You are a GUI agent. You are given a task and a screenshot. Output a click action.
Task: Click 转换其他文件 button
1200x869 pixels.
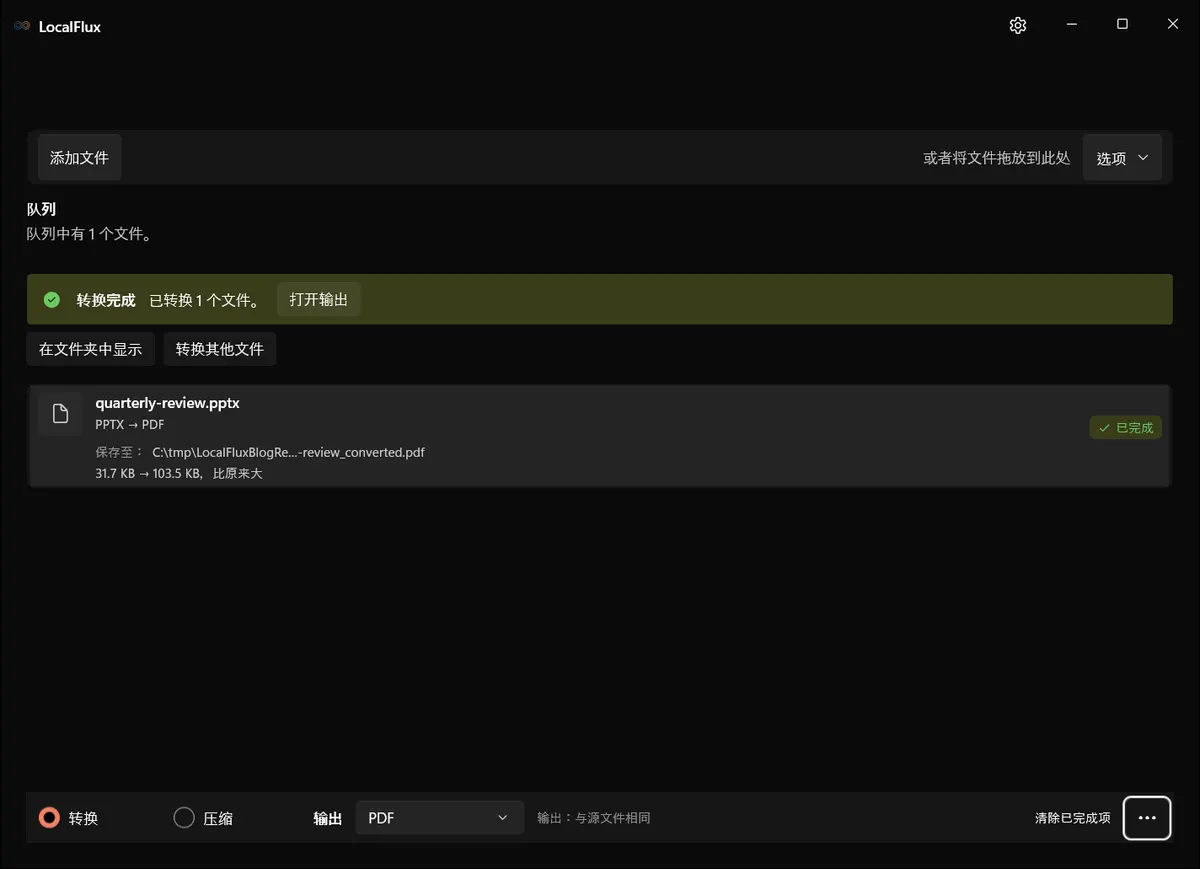point(220,349)
